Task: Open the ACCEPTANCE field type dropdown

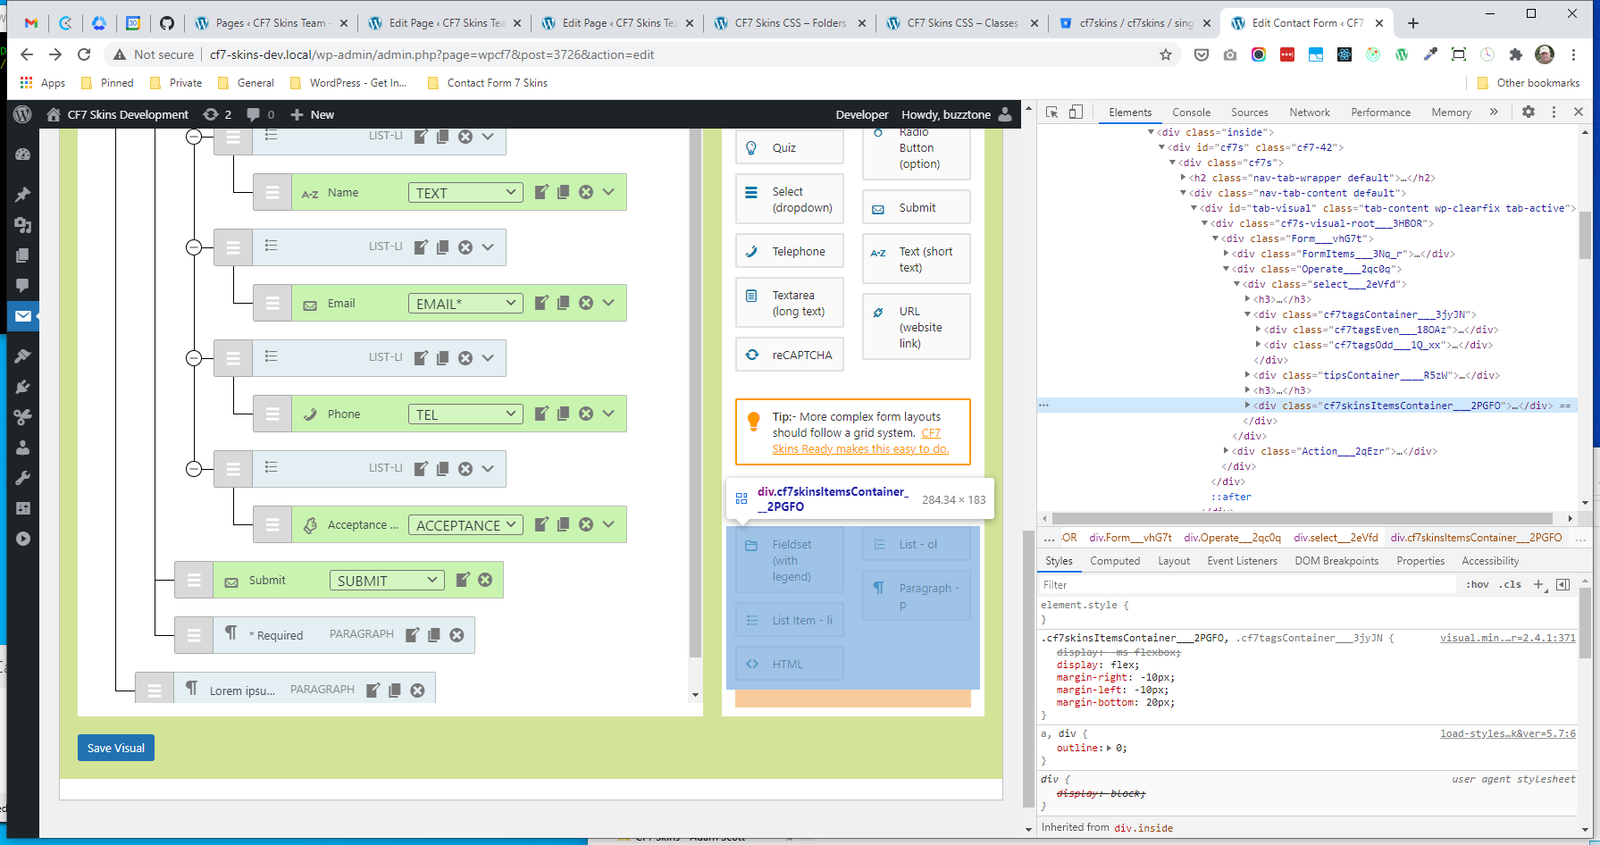Action: click(465, 525)
